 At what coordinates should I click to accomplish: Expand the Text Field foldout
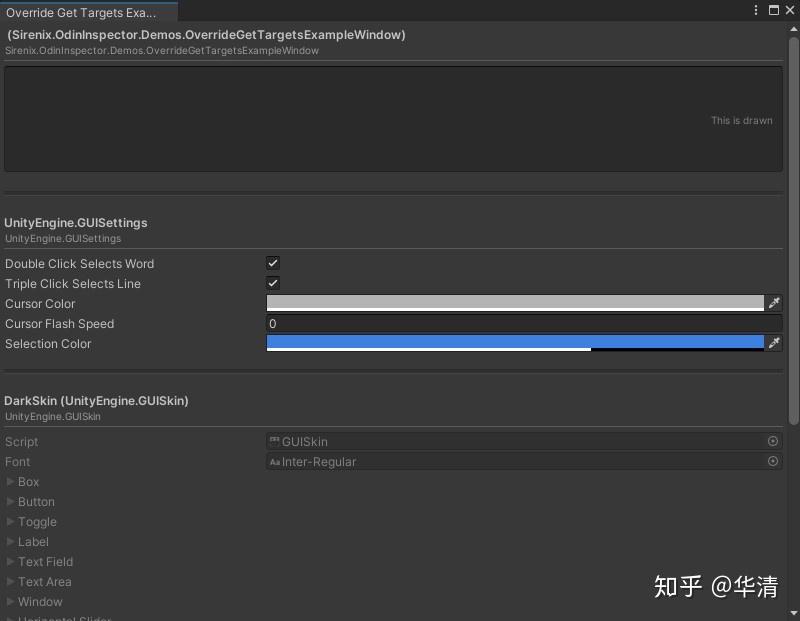(x=10, y=561)
